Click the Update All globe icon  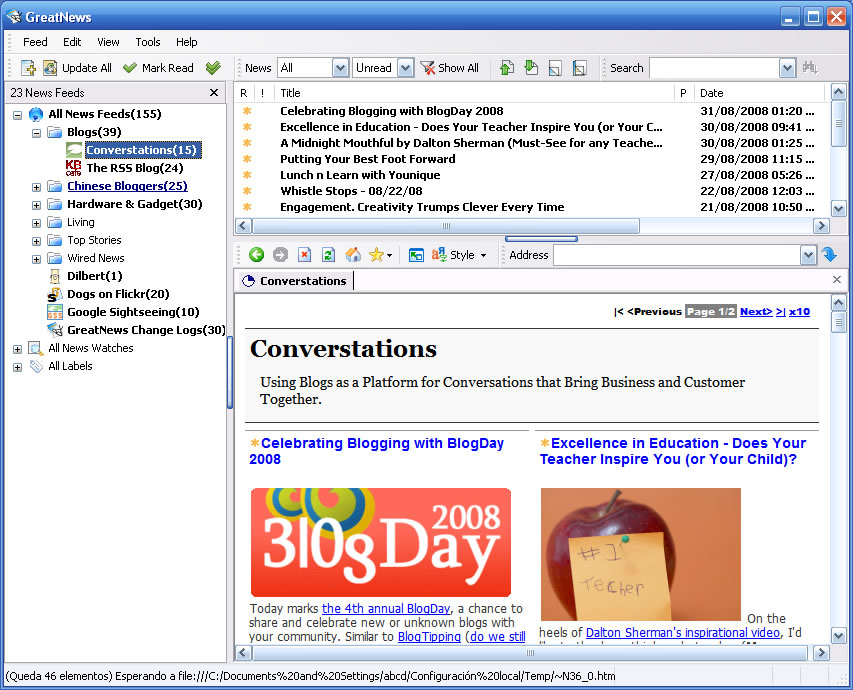click(x=50, y=68)
